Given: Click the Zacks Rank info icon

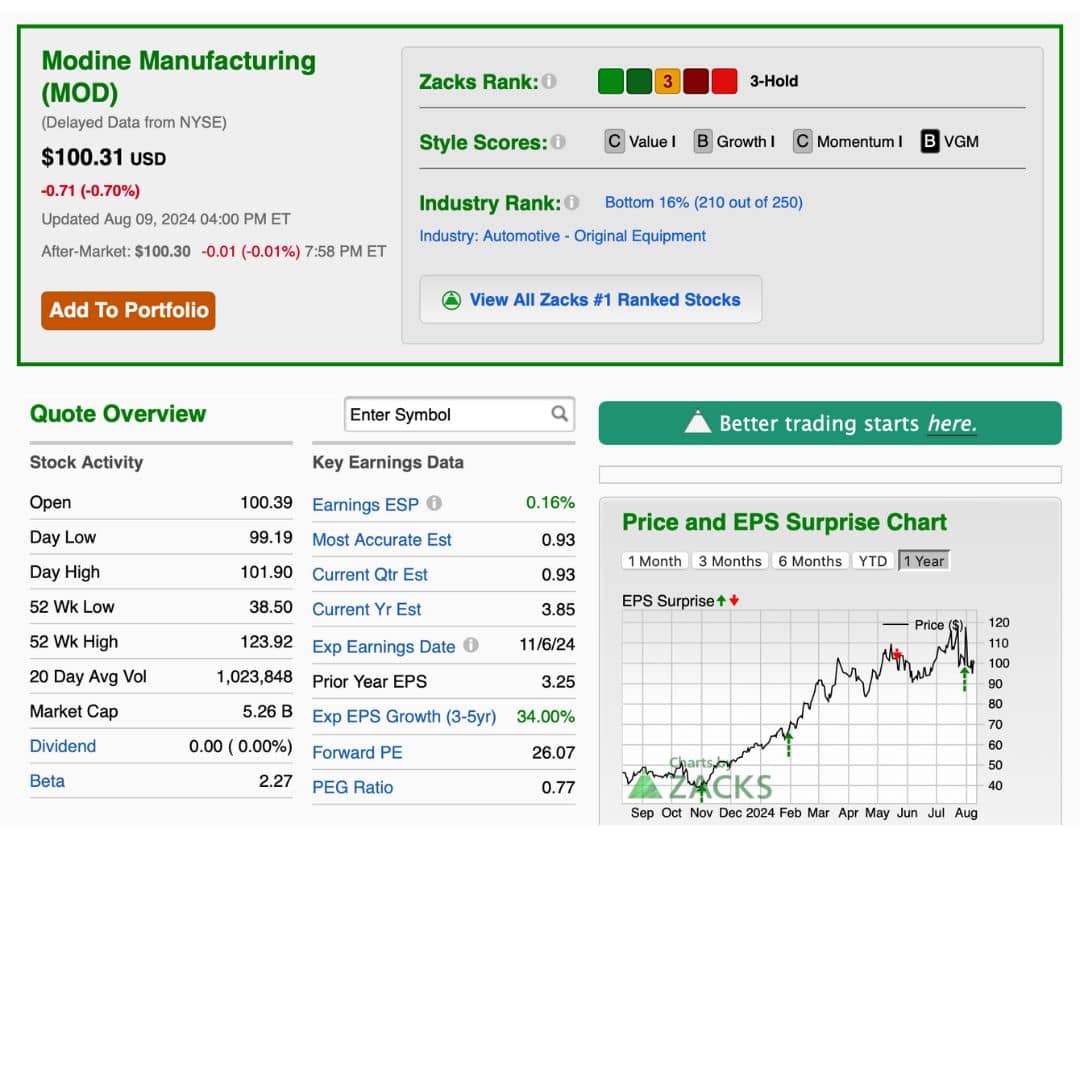Looking at the screenshot, I should (549, 81).
